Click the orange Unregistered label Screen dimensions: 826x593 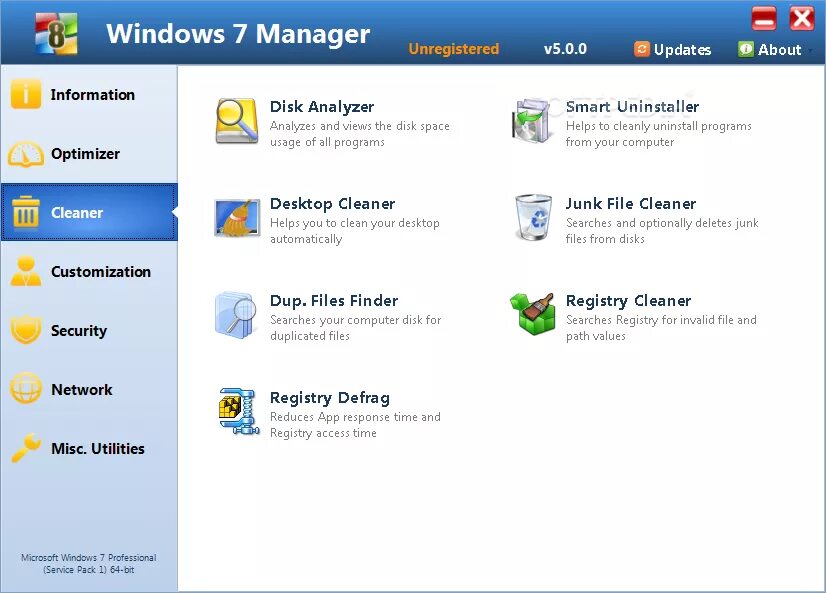pyautogui.click(x=454, y=49)
